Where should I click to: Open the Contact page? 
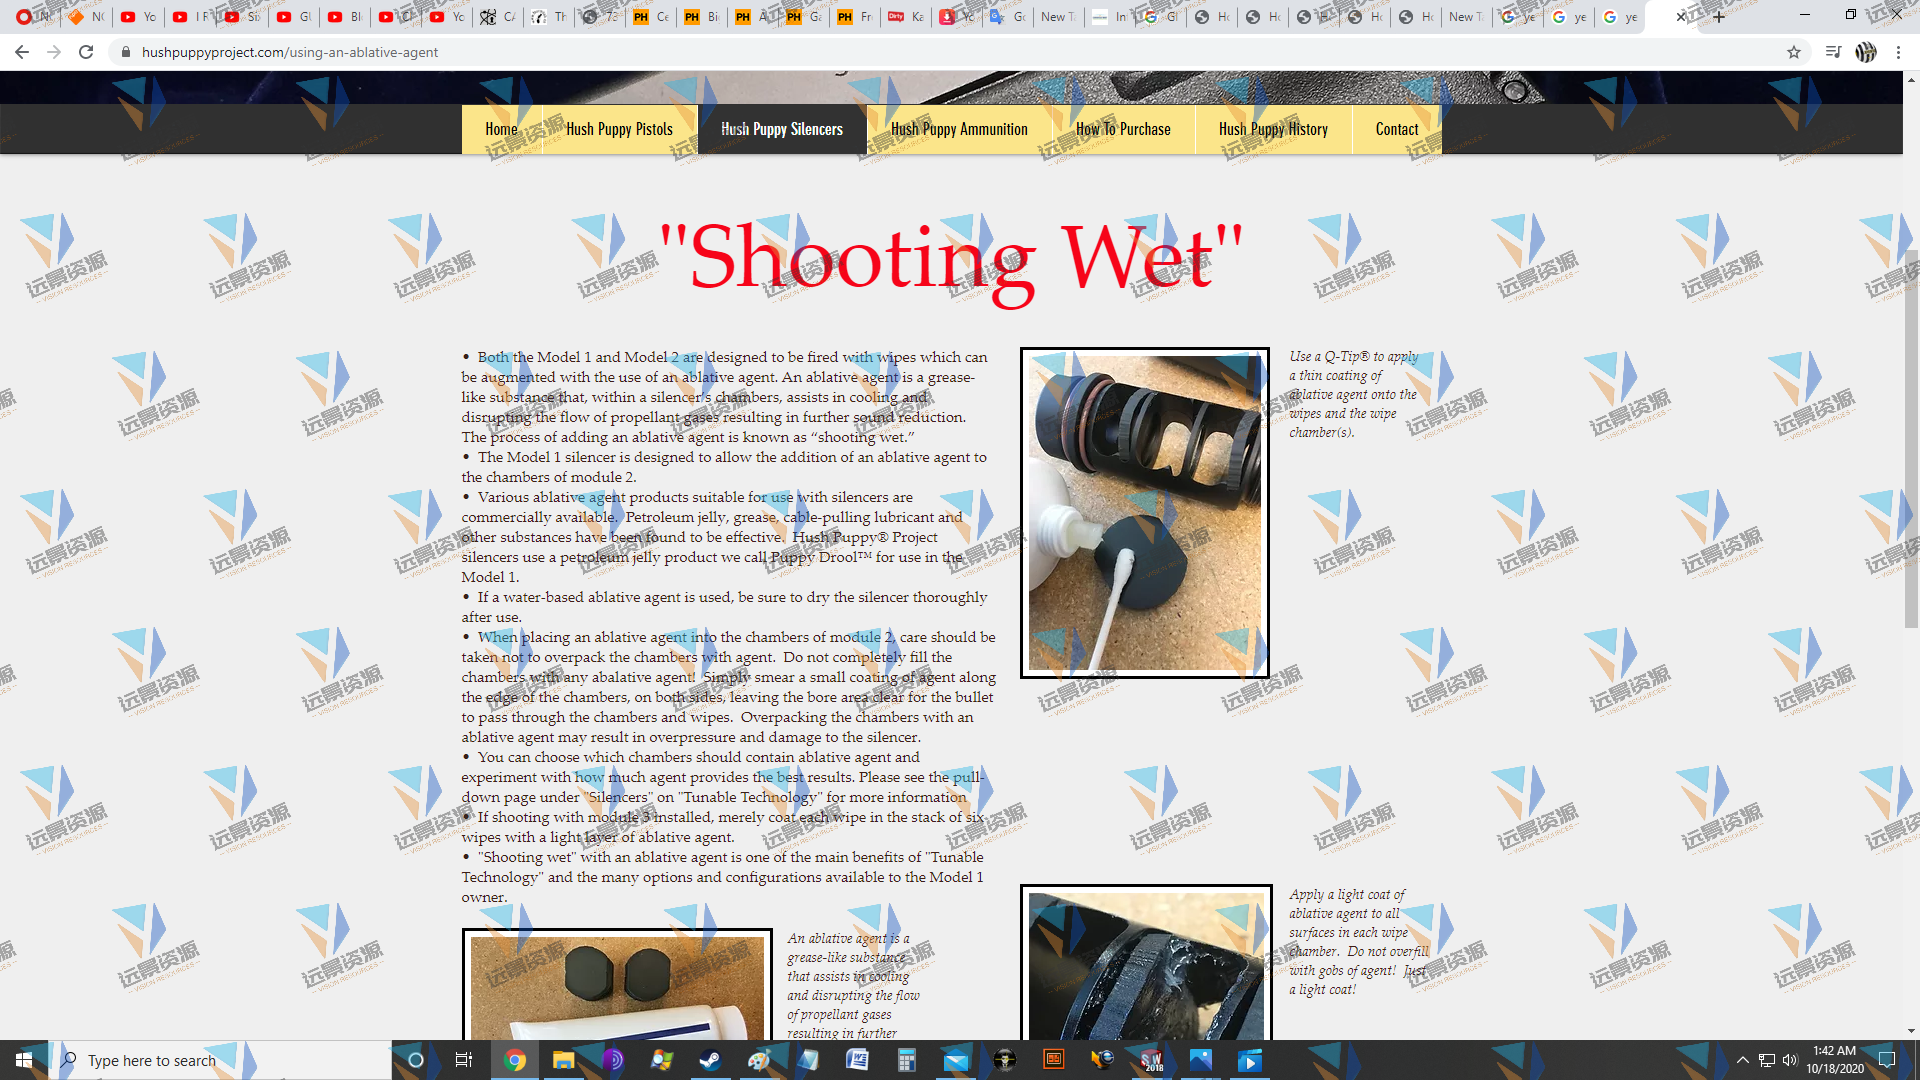coord(1396,129)
